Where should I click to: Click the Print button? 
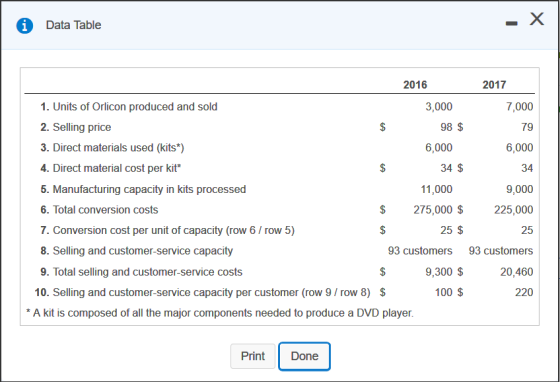coord(253,356)
